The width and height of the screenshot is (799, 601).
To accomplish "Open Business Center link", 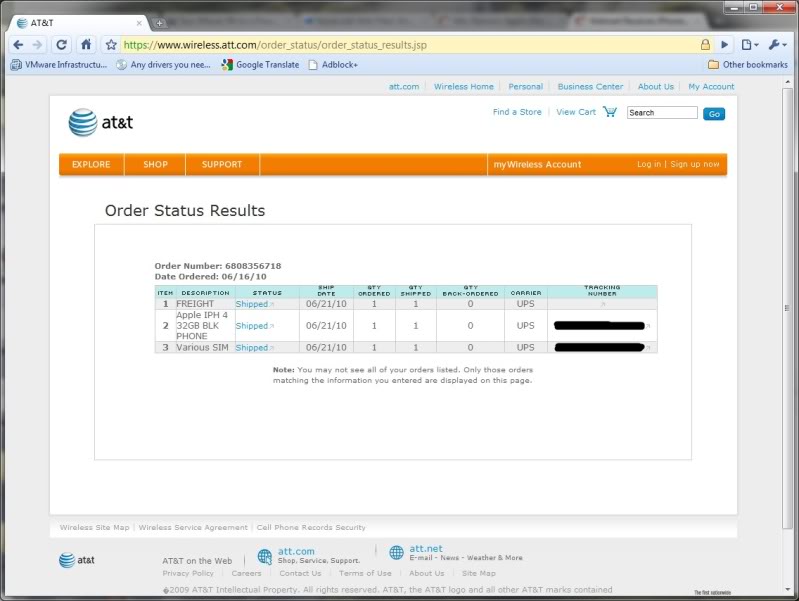I will click(x=590, y=87).
